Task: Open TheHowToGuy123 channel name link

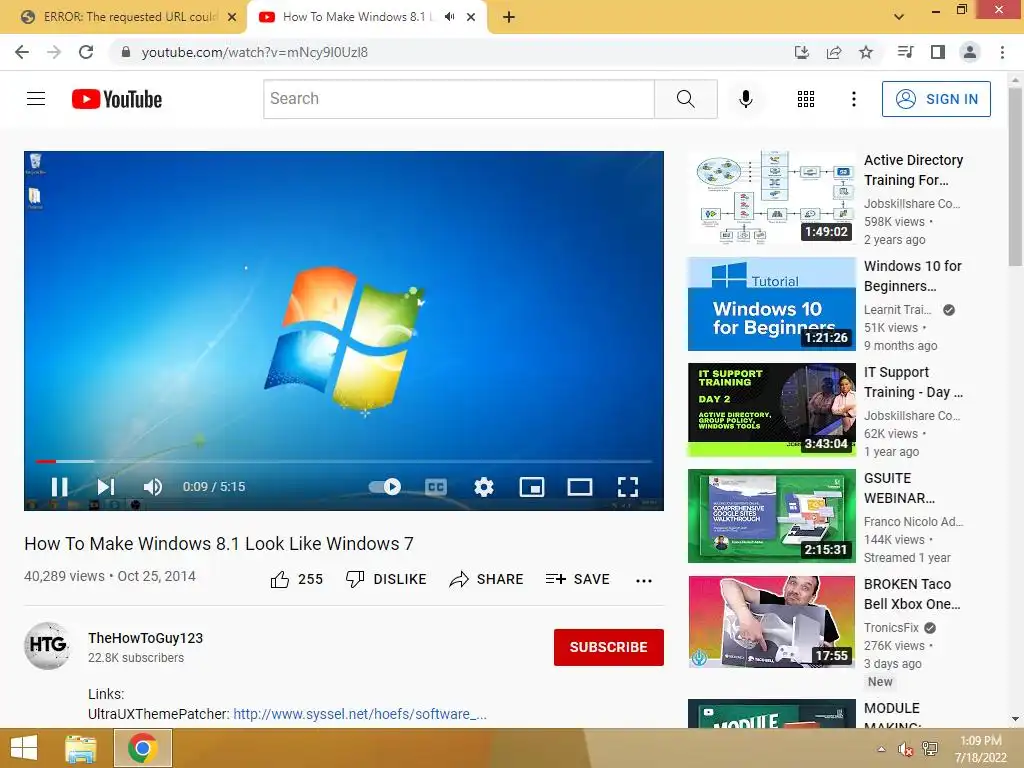Action: [146, 638]
